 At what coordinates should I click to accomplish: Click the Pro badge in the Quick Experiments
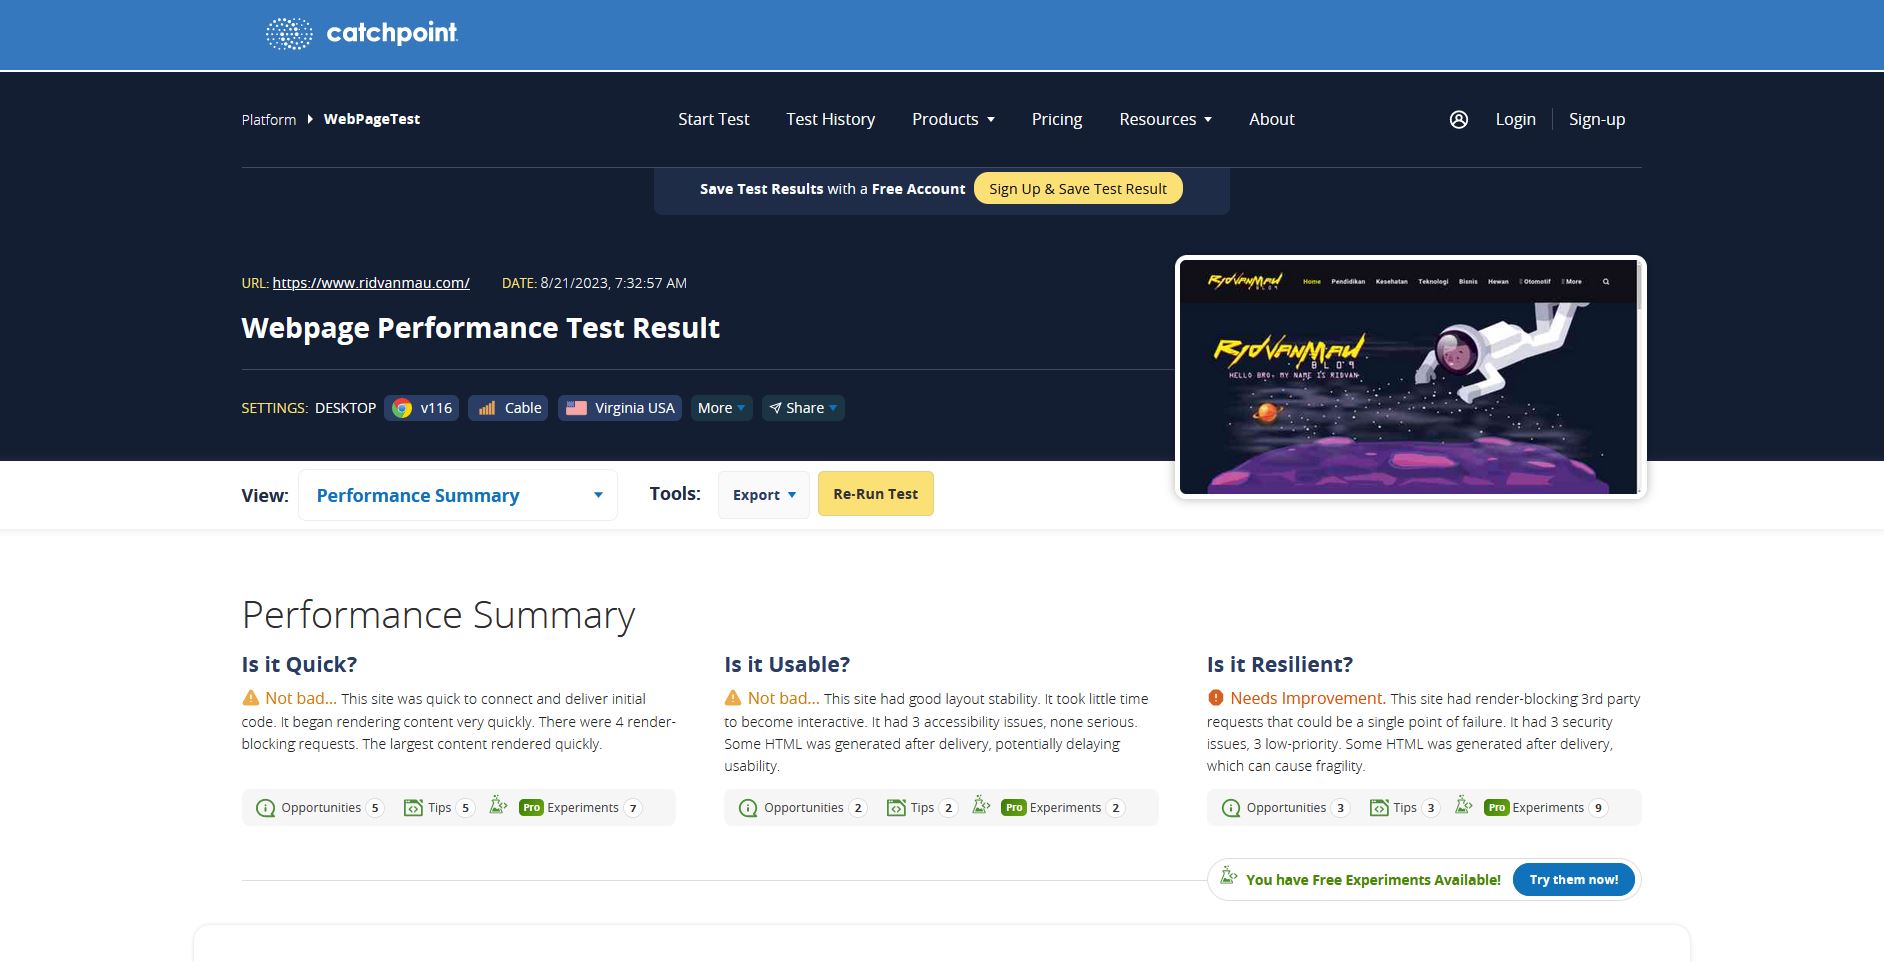(531, 808)
